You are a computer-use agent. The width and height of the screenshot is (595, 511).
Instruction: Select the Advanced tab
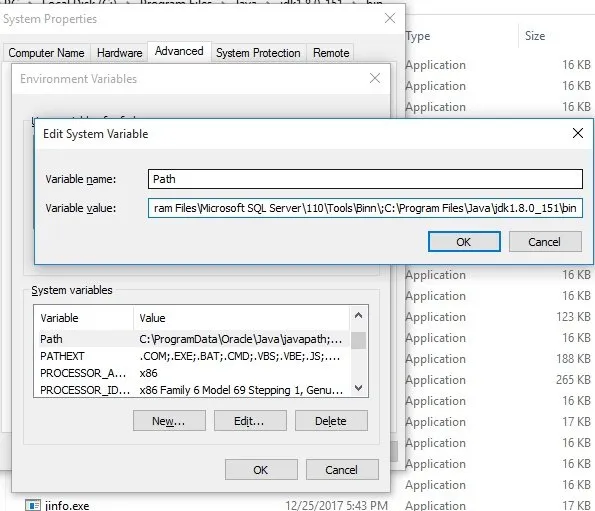tap(179, 51)
